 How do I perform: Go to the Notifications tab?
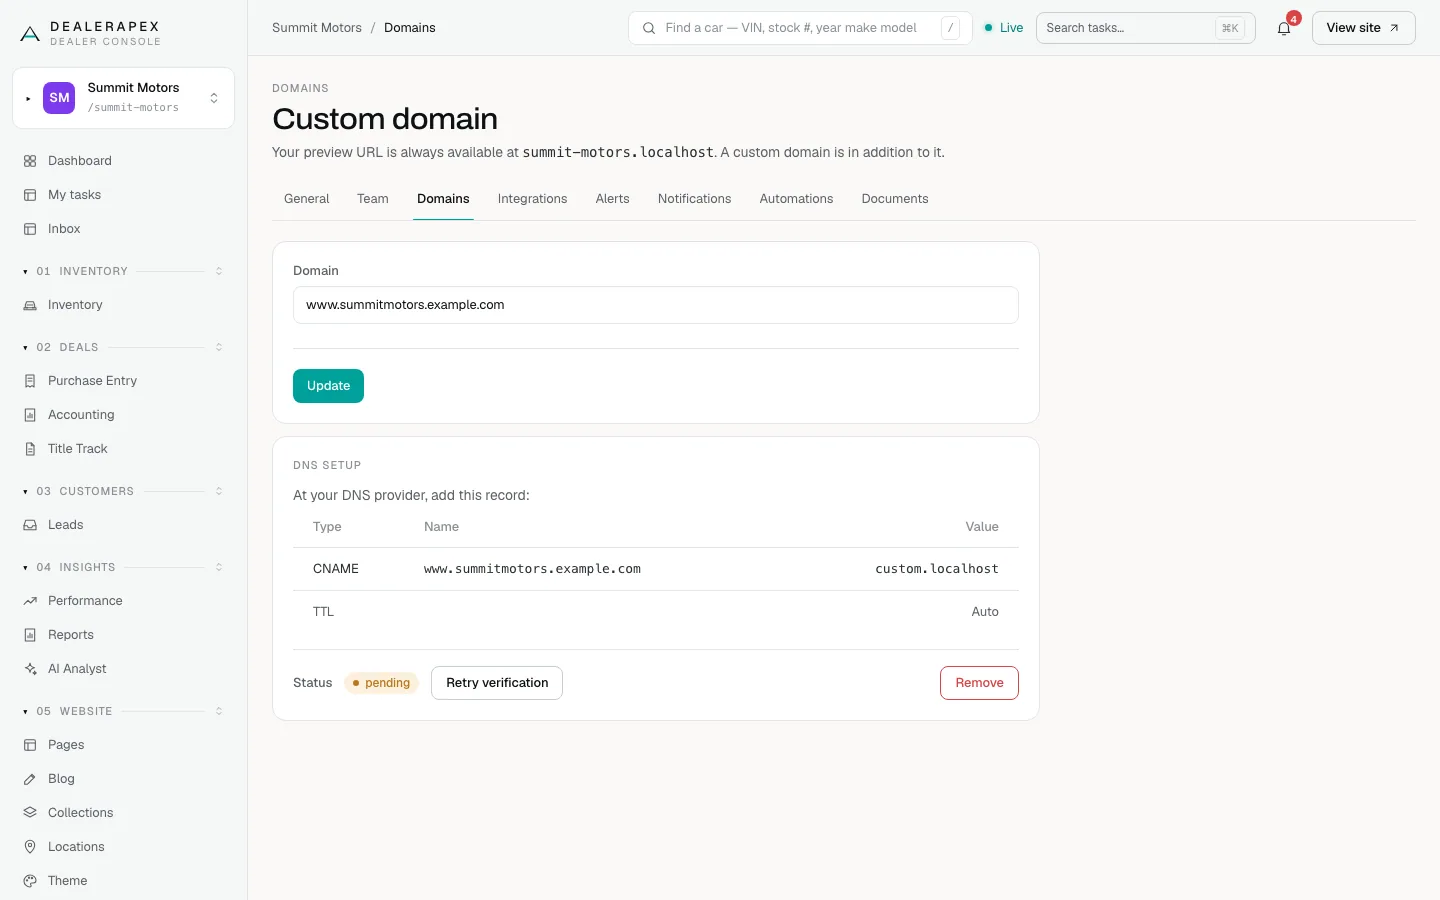pyautogui.click(x=694, y=199)
